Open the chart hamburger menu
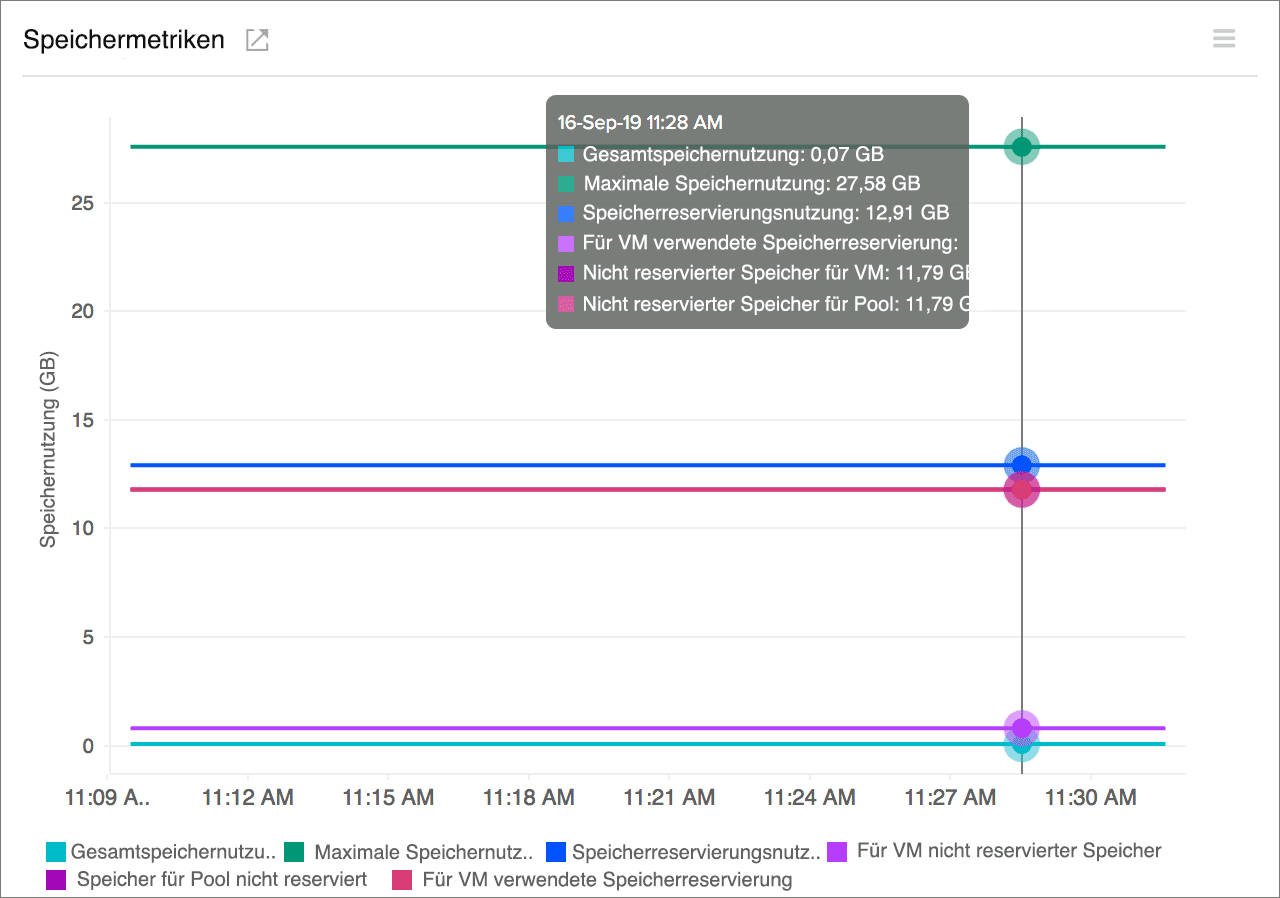1280x898 pixels. 1224,38
